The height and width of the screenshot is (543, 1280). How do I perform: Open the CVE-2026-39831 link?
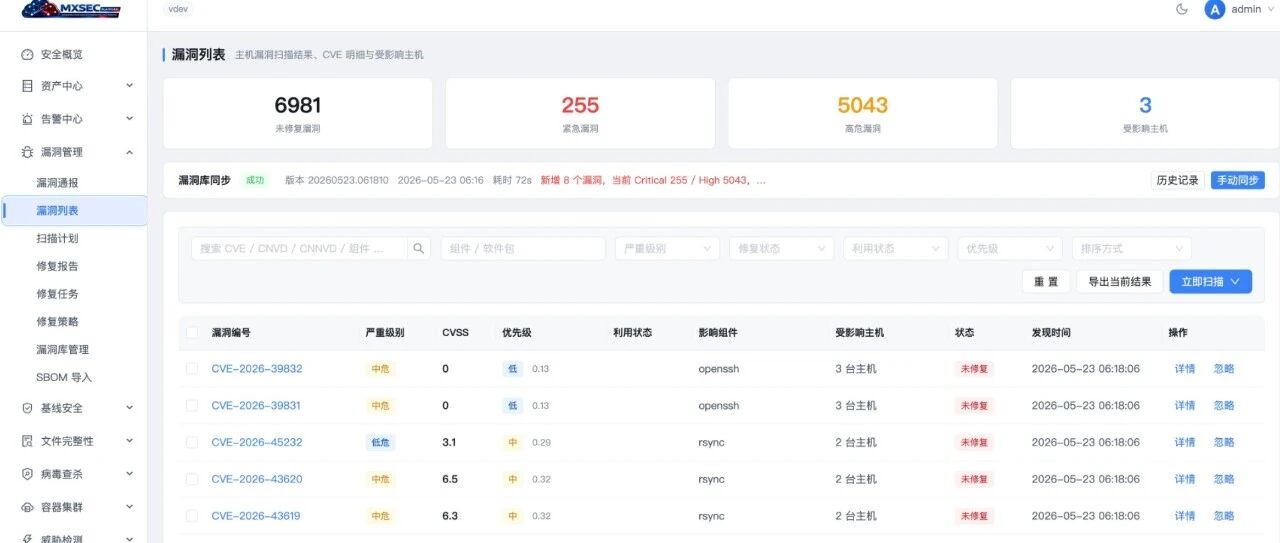click(256, 406)
